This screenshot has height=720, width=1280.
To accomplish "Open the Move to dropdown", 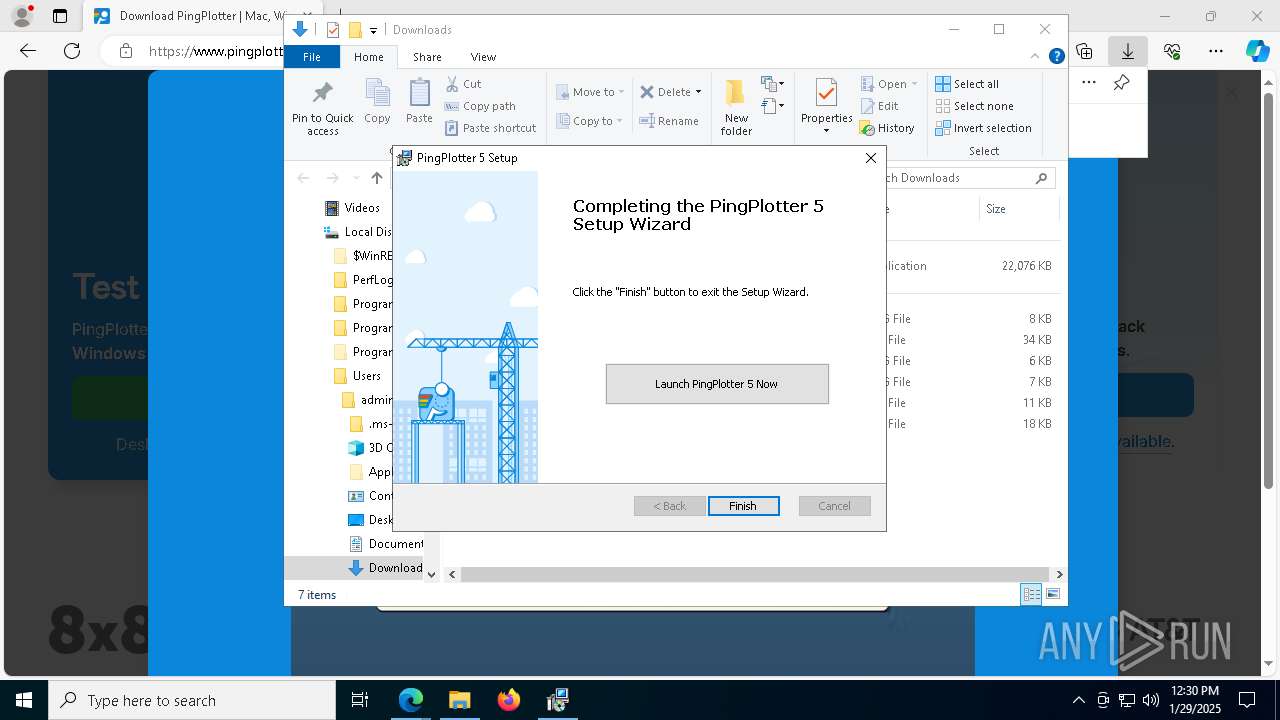I will click(590, 92).
